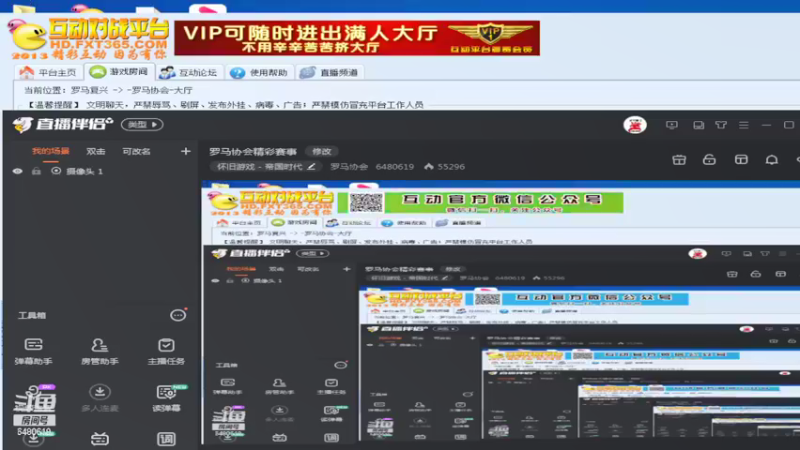The width and height of the screenshot is (800, 450).
Task: Click the padlock icon above the preview
Action: (709, 160)
